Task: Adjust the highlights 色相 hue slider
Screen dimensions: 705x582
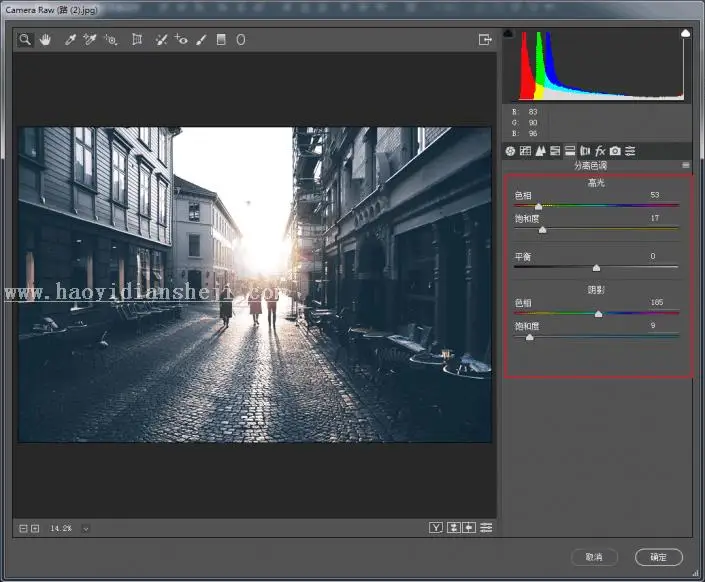Action: [x=538, y=206]
